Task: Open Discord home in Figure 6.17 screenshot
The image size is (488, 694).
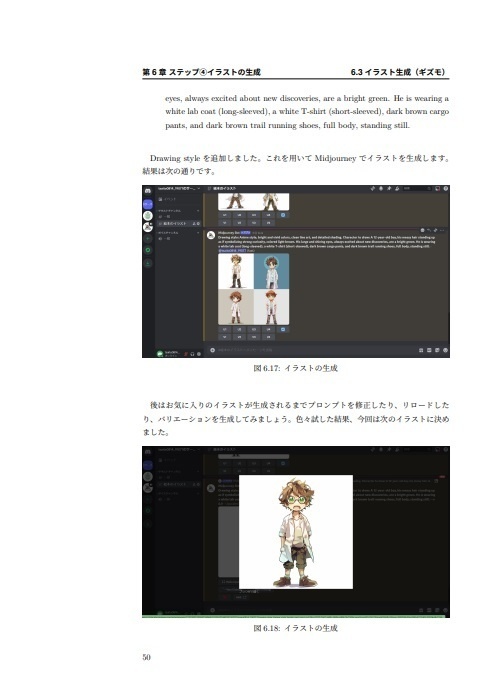Action: click(148, 191)
